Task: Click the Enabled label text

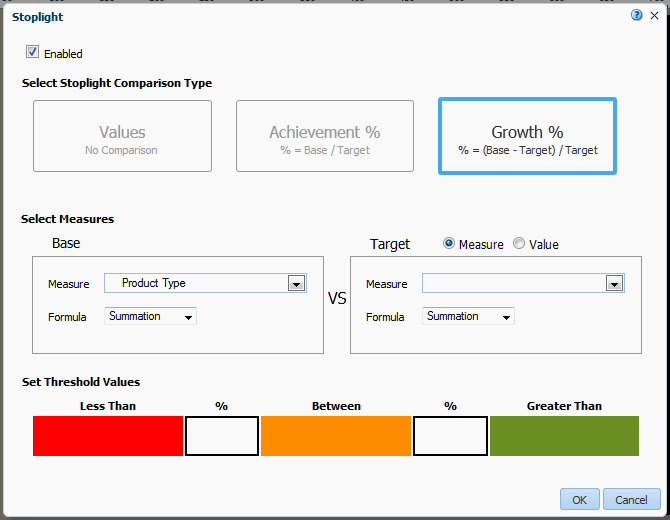Action: pyautogui.click(x=63, y=54)
